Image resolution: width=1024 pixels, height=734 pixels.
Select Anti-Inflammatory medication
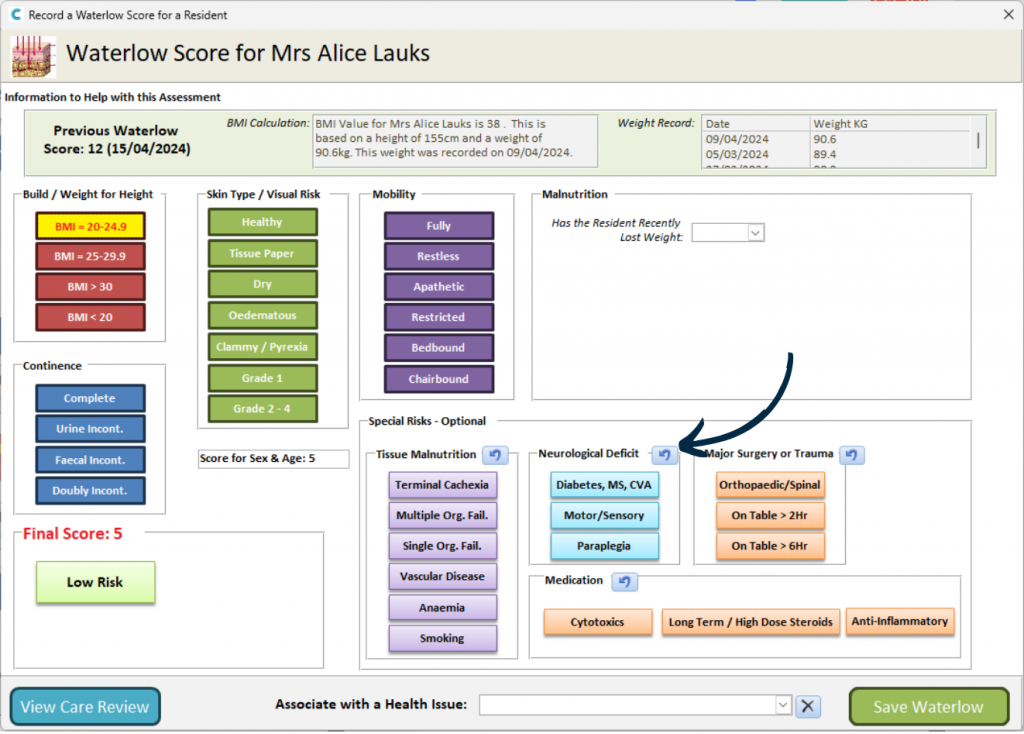[900, 622]
